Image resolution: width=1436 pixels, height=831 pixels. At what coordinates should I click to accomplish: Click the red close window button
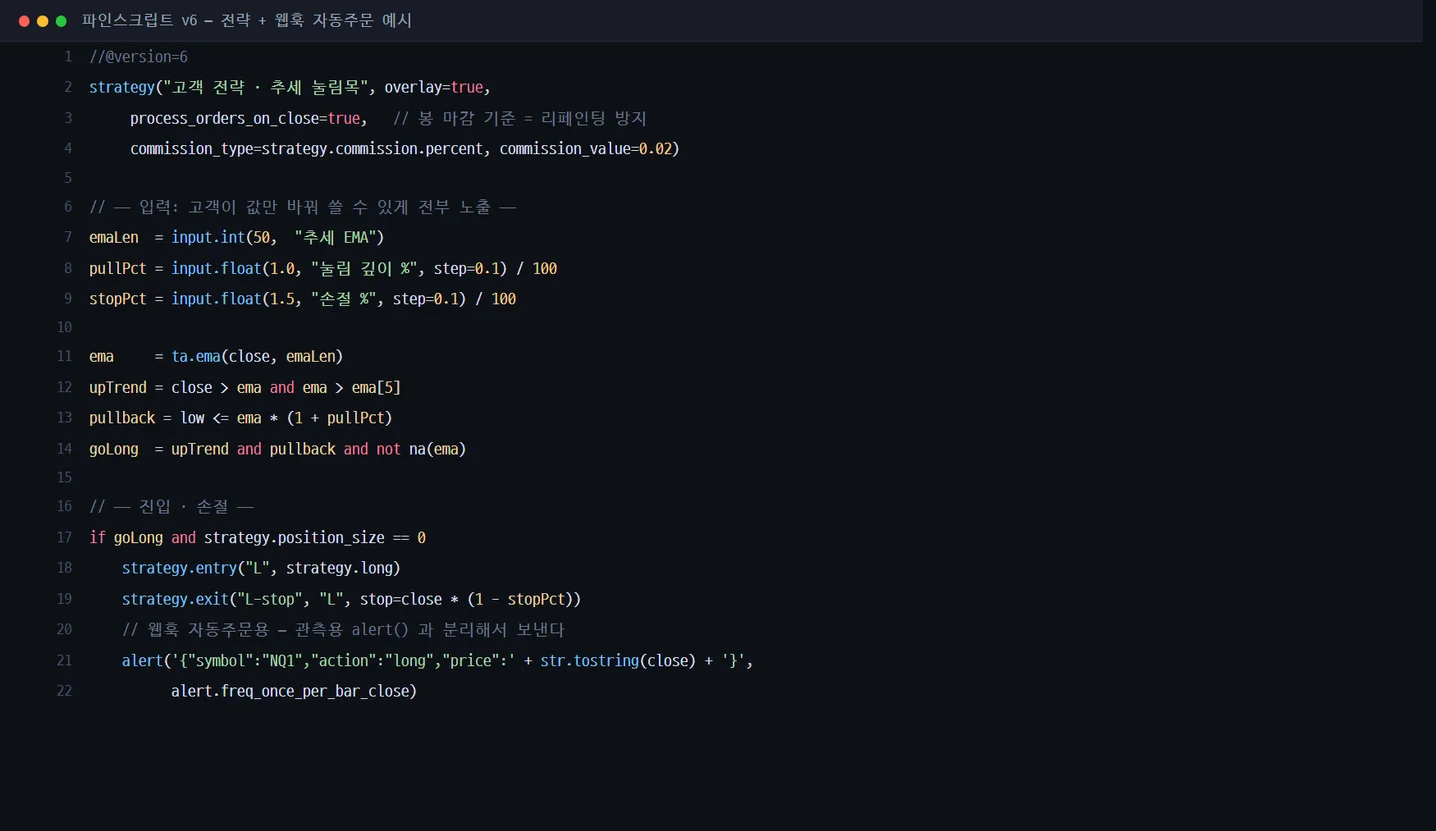[x=24, y=21]
